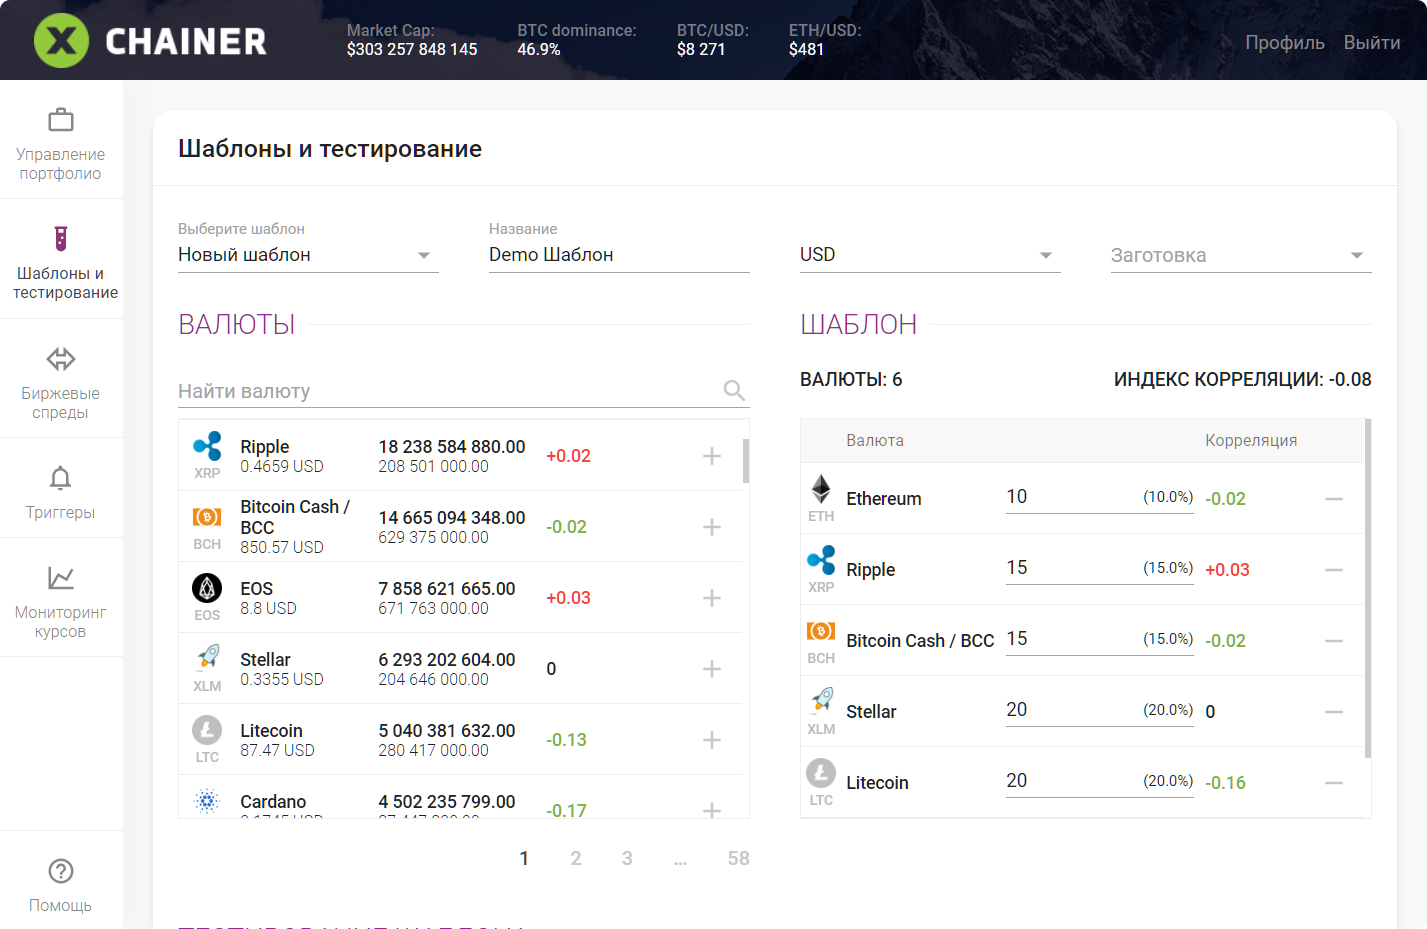Image resolution: width=1427 pixels, height=929 pixels.
Task: Open Мониторинг курсов menu item
Action: pyautogui.click(x=61, y=598)
